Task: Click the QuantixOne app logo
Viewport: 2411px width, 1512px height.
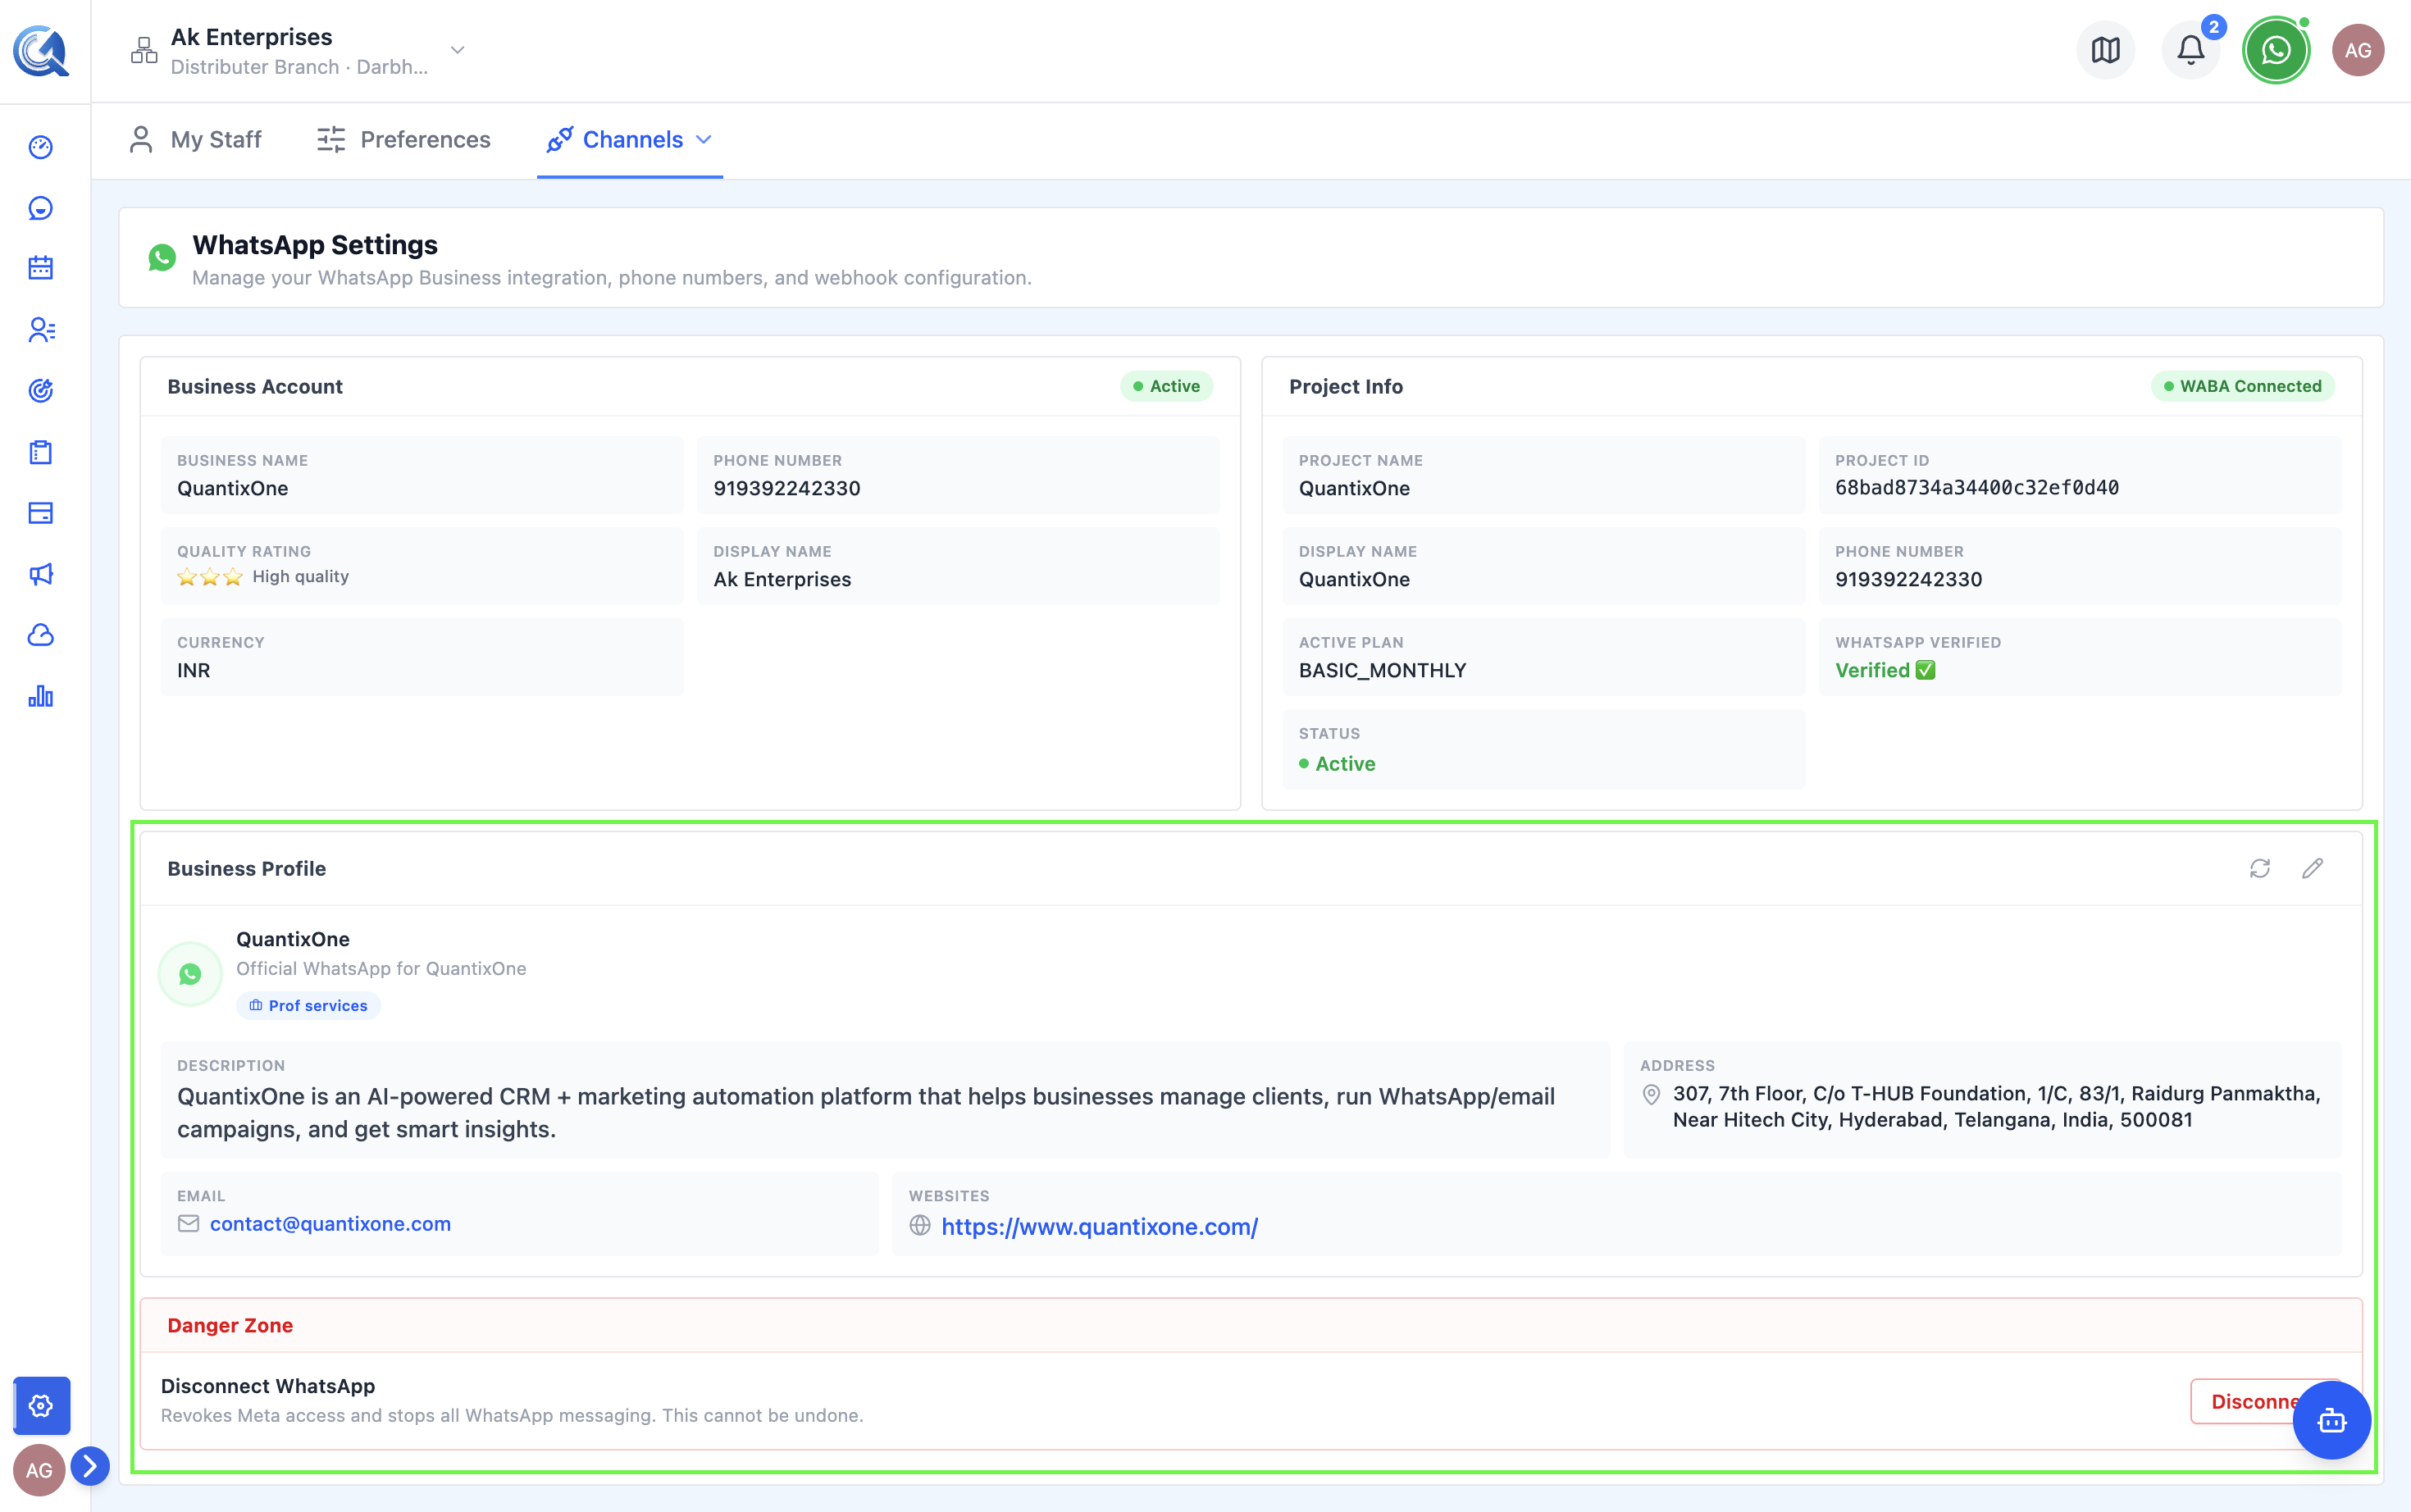Action: point(41,50)
